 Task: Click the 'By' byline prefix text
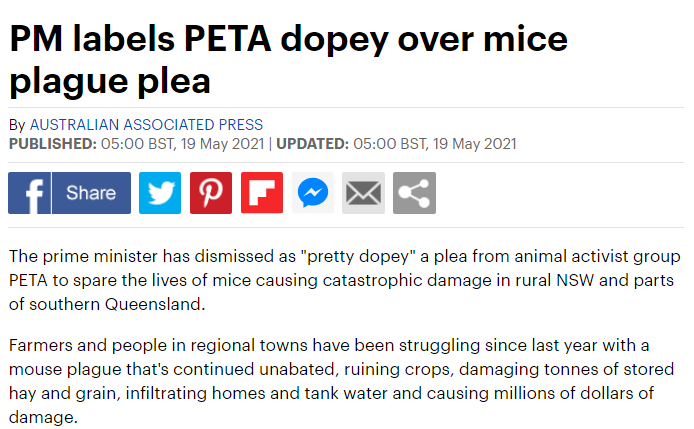(17, 125)
